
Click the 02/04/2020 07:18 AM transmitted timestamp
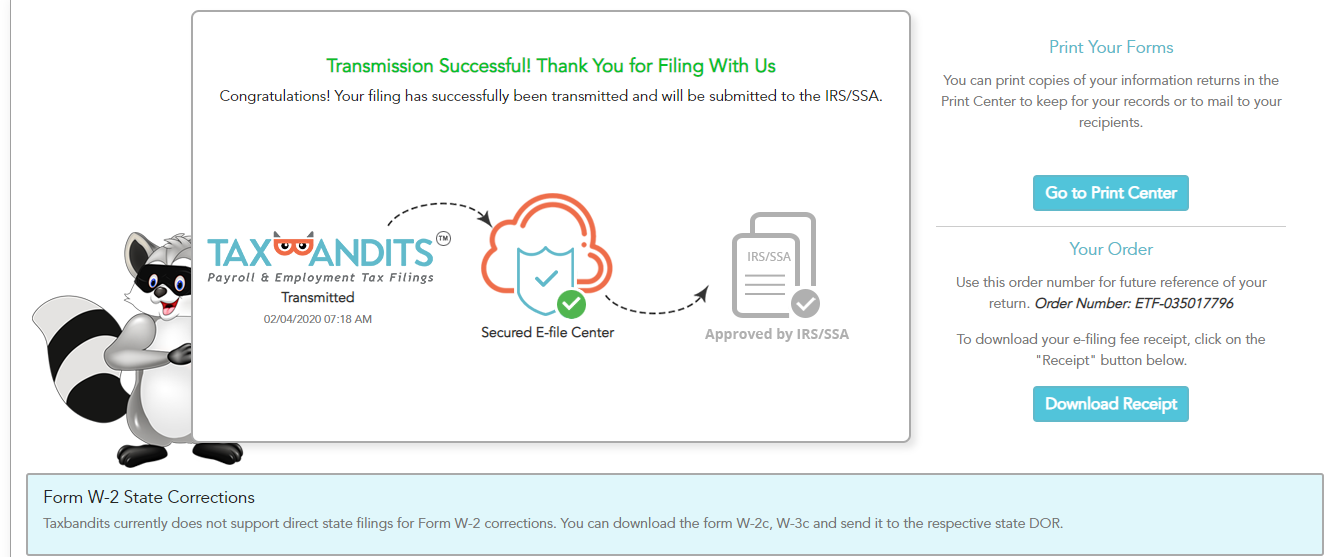point(318,319)
